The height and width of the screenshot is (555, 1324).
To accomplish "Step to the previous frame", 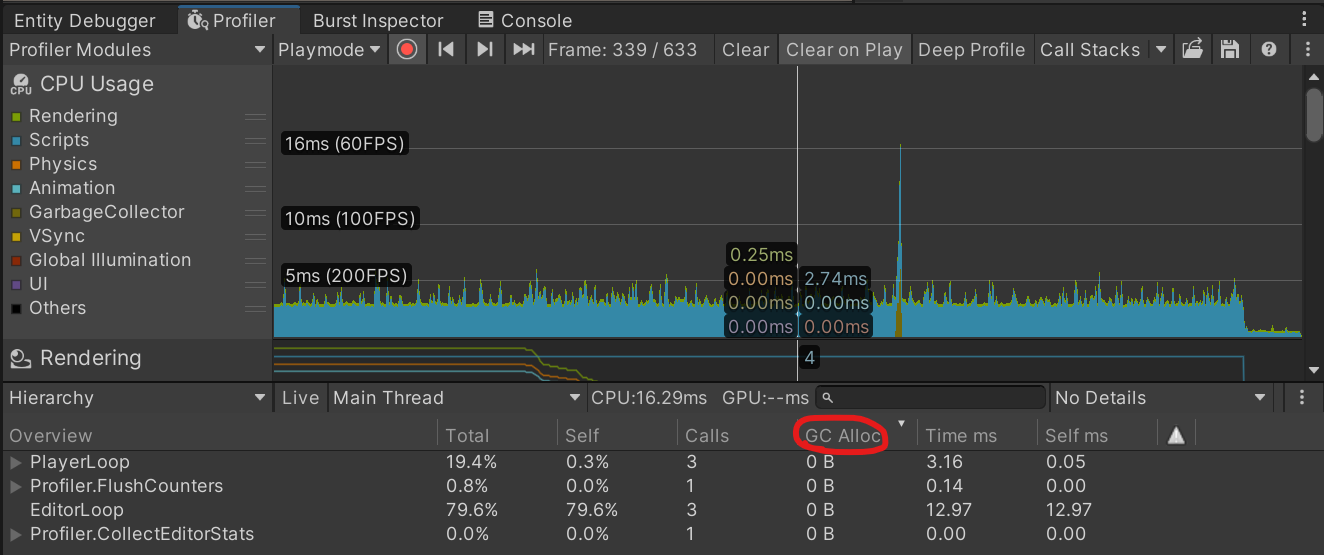I will (447, 50).
